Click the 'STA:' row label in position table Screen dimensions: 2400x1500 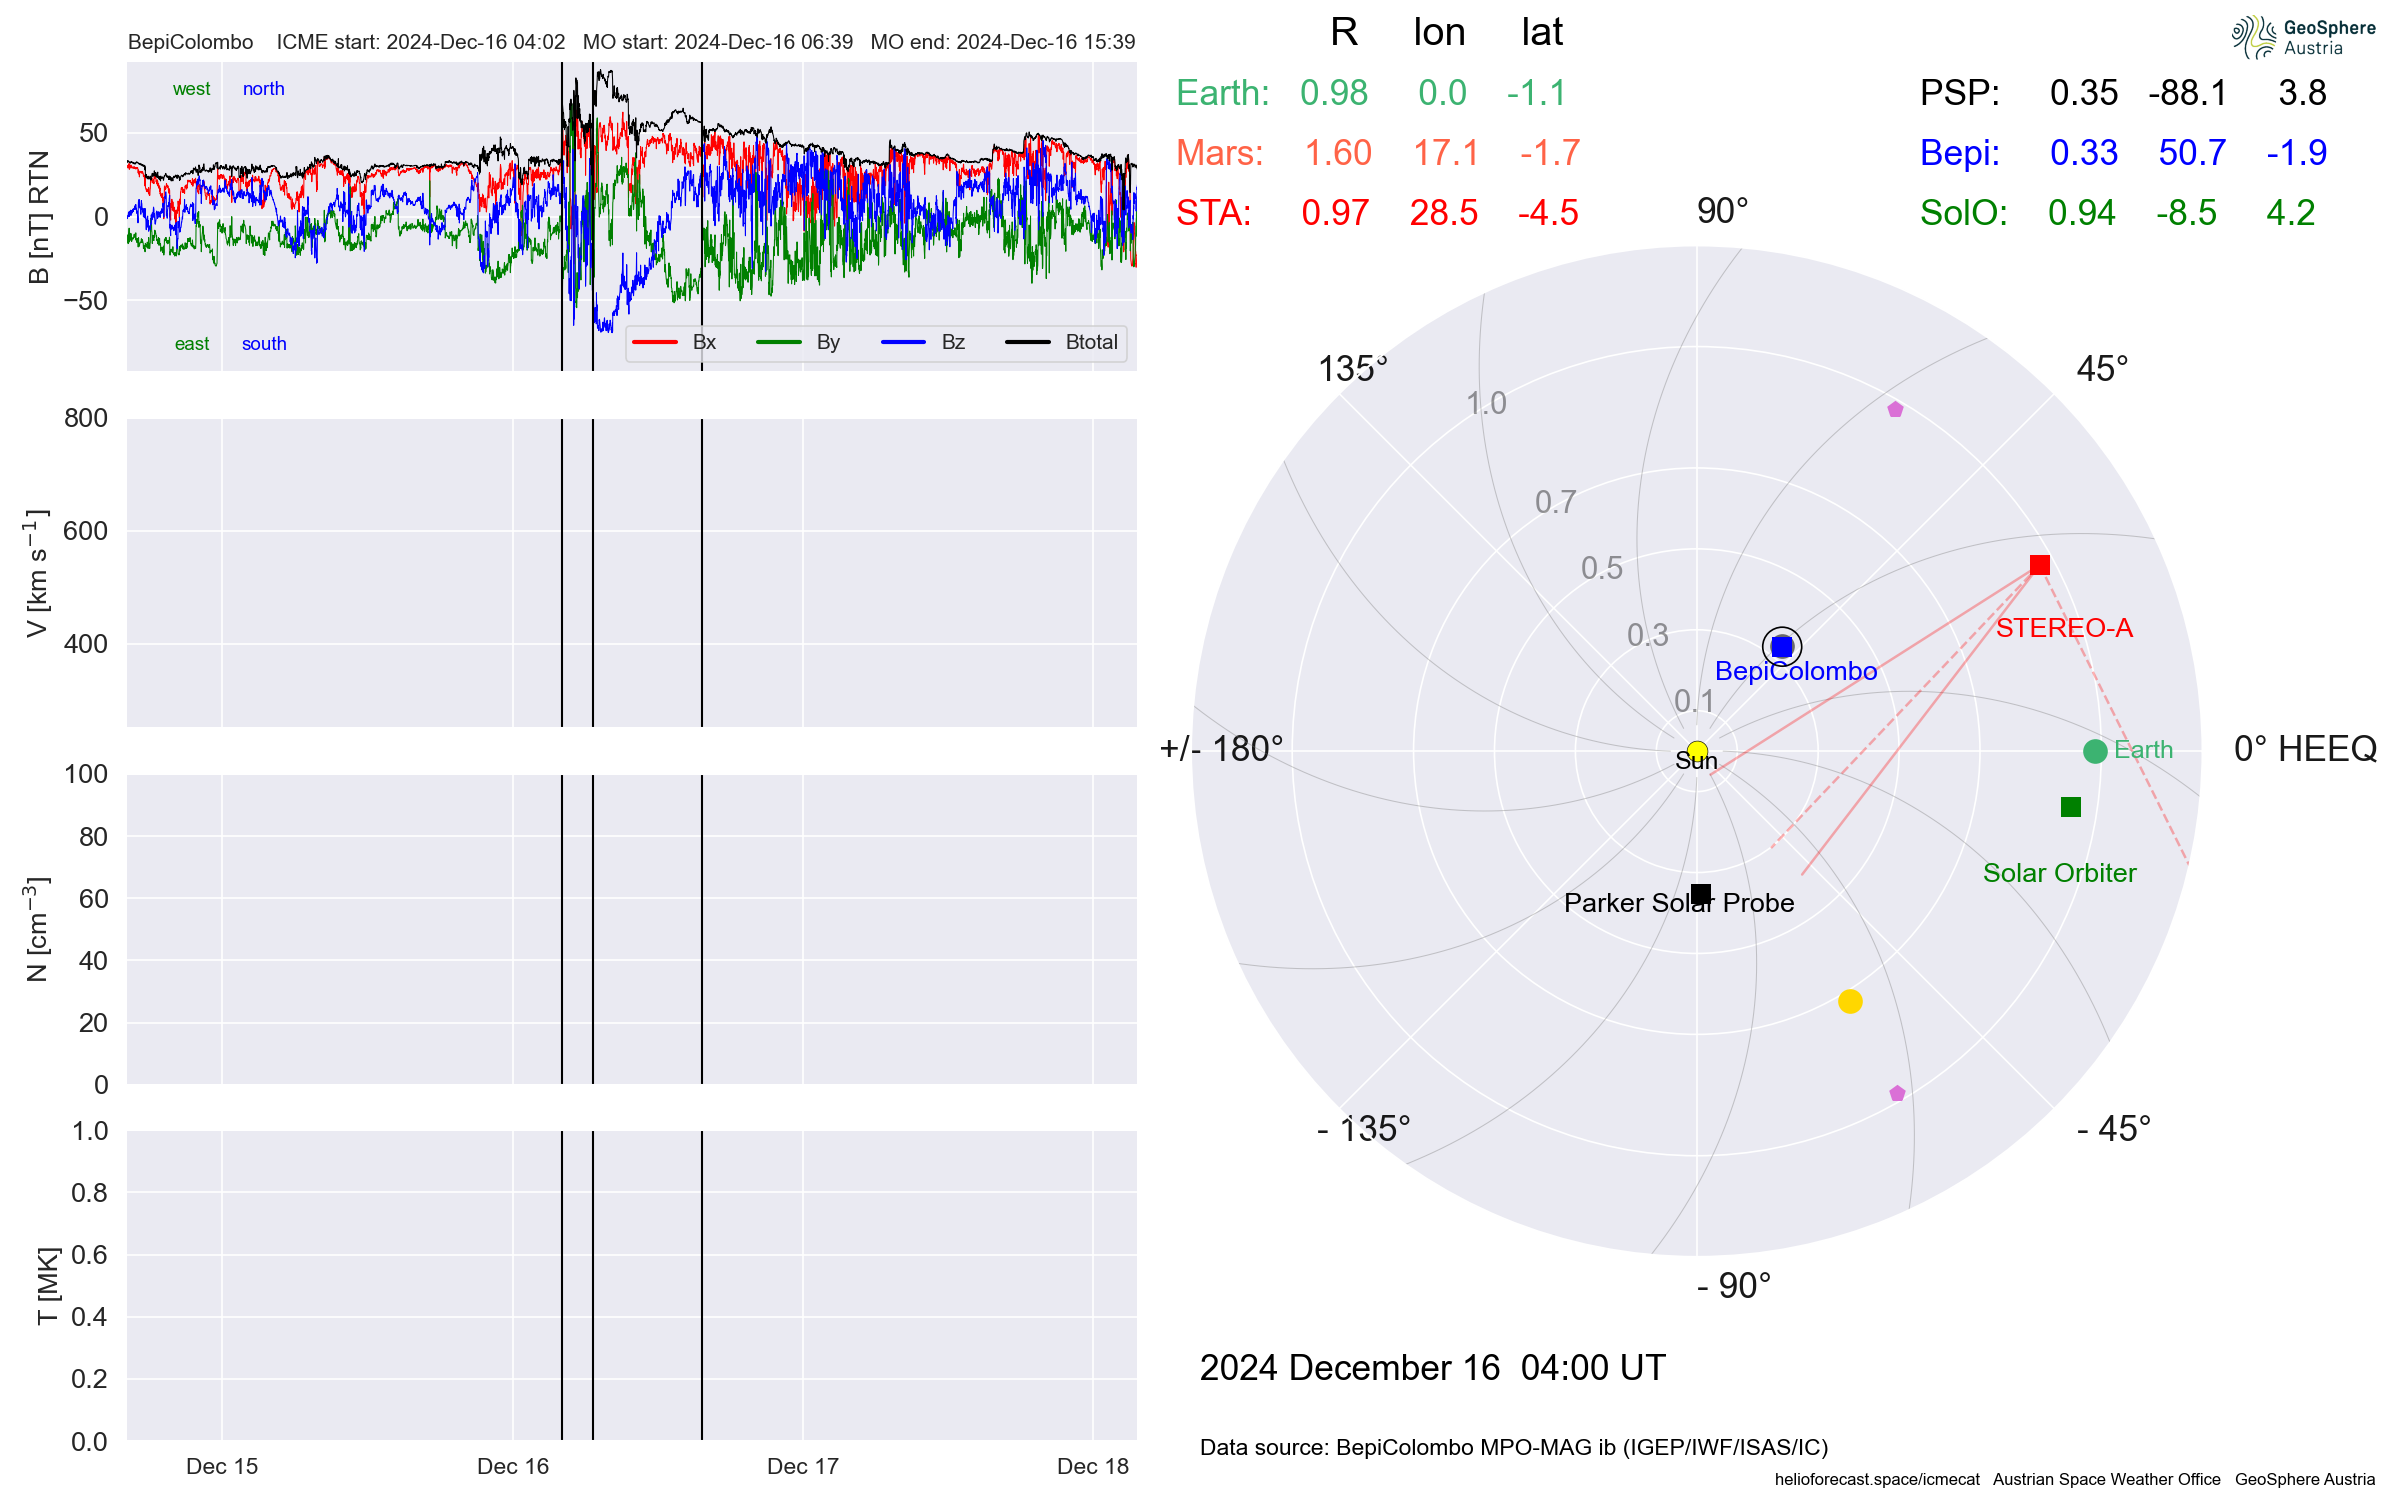point(1213,213)
